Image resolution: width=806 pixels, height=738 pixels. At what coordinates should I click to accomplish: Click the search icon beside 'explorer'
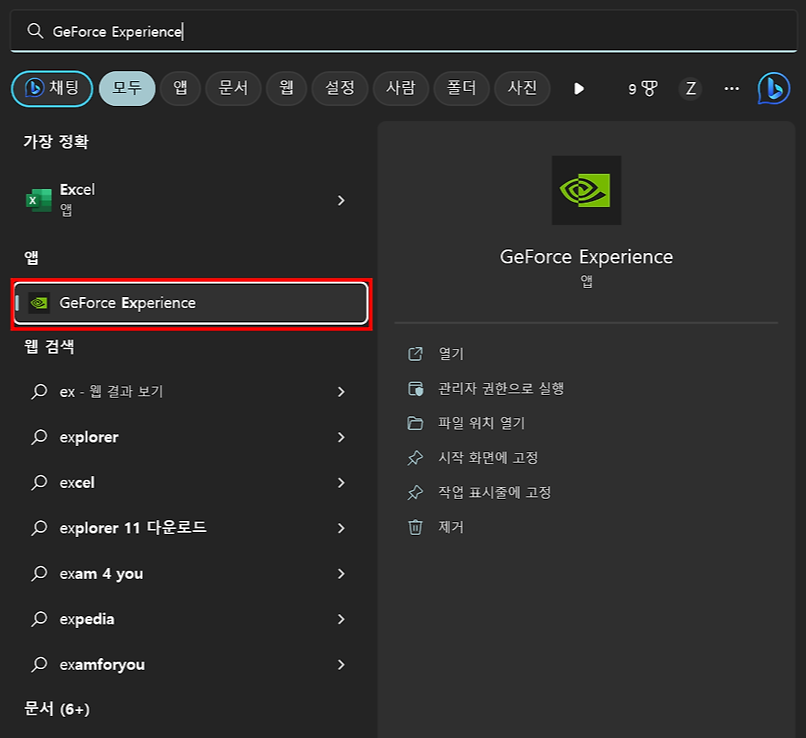coord(39,437)
